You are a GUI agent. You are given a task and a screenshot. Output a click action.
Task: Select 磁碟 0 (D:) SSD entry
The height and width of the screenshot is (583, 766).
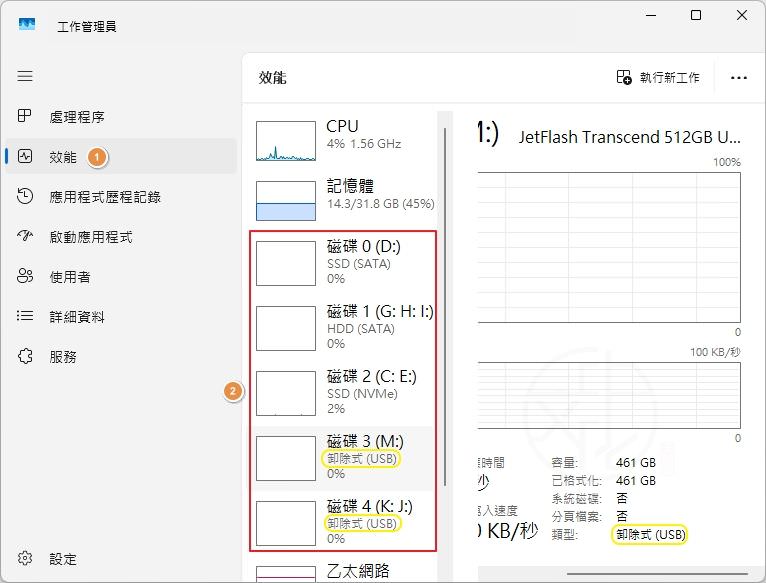click(340, 263)
